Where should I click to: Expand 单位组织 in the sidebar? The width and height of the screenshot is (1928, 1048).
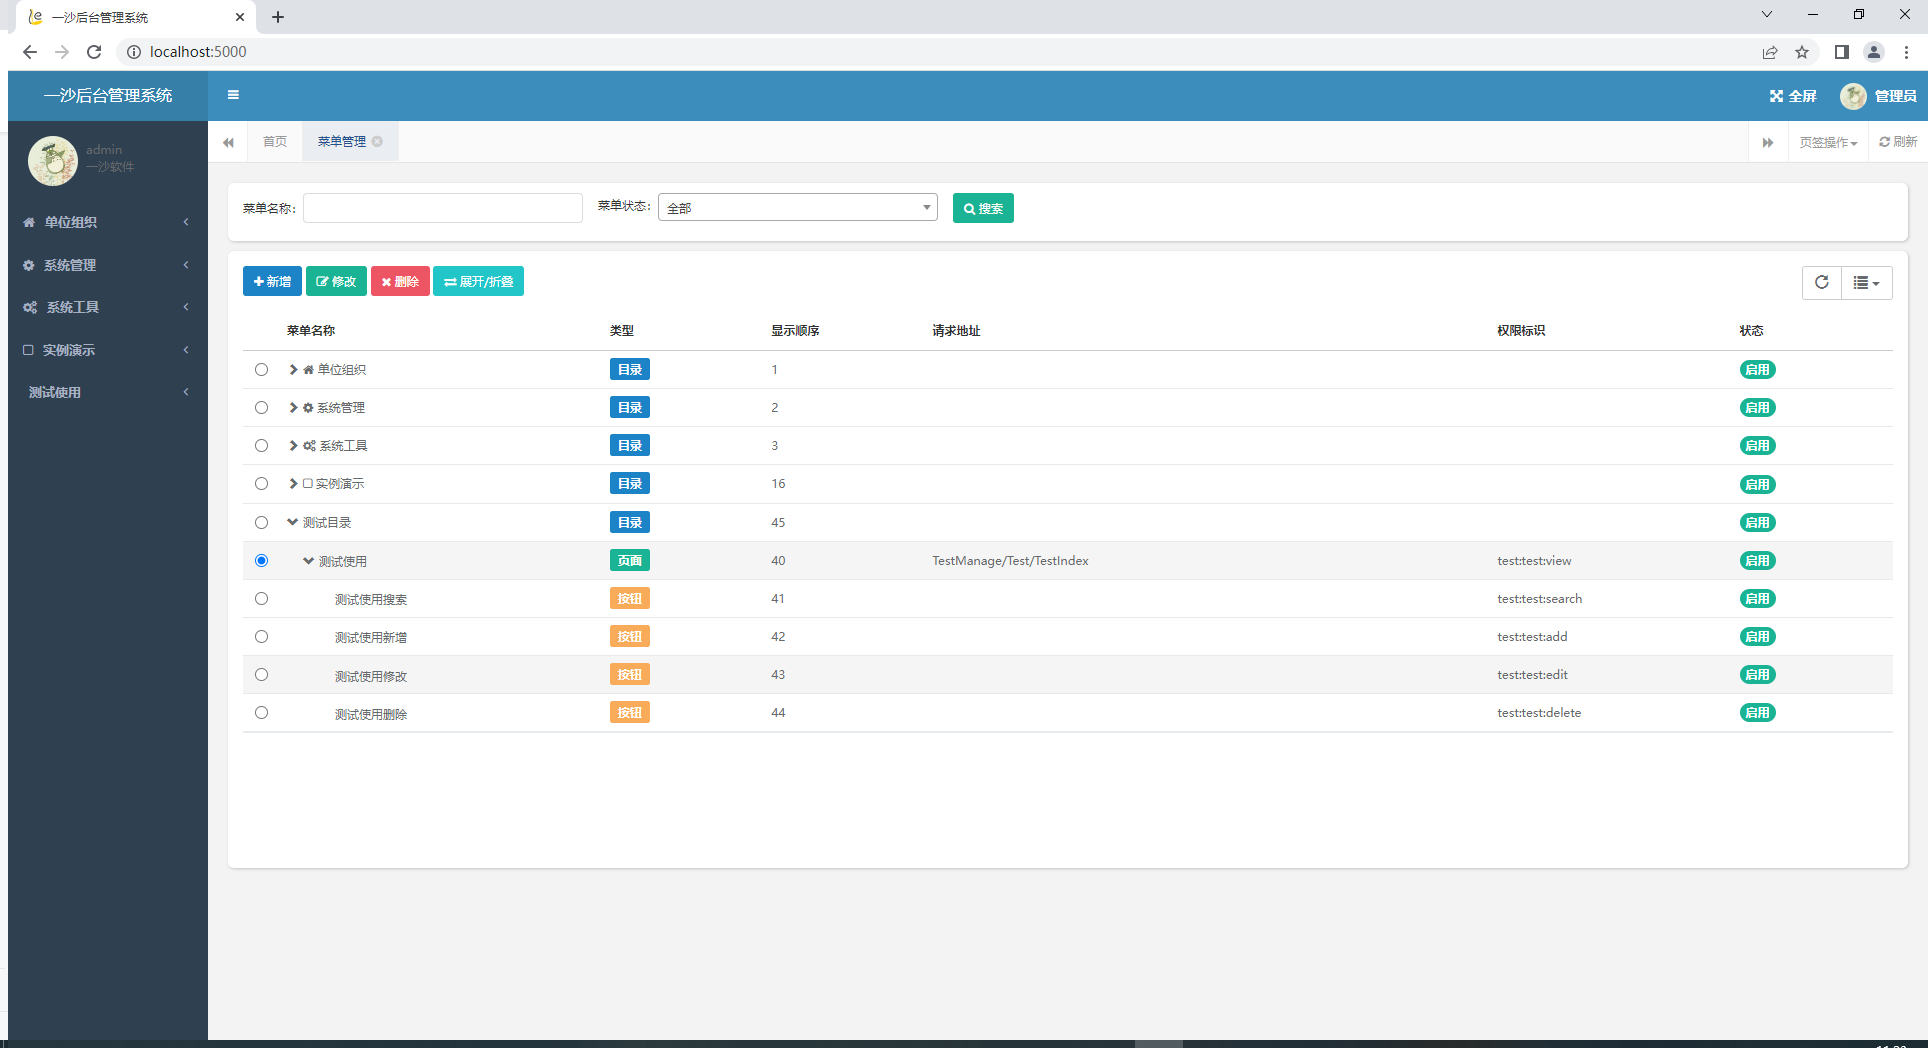click(x=108, y=222)
